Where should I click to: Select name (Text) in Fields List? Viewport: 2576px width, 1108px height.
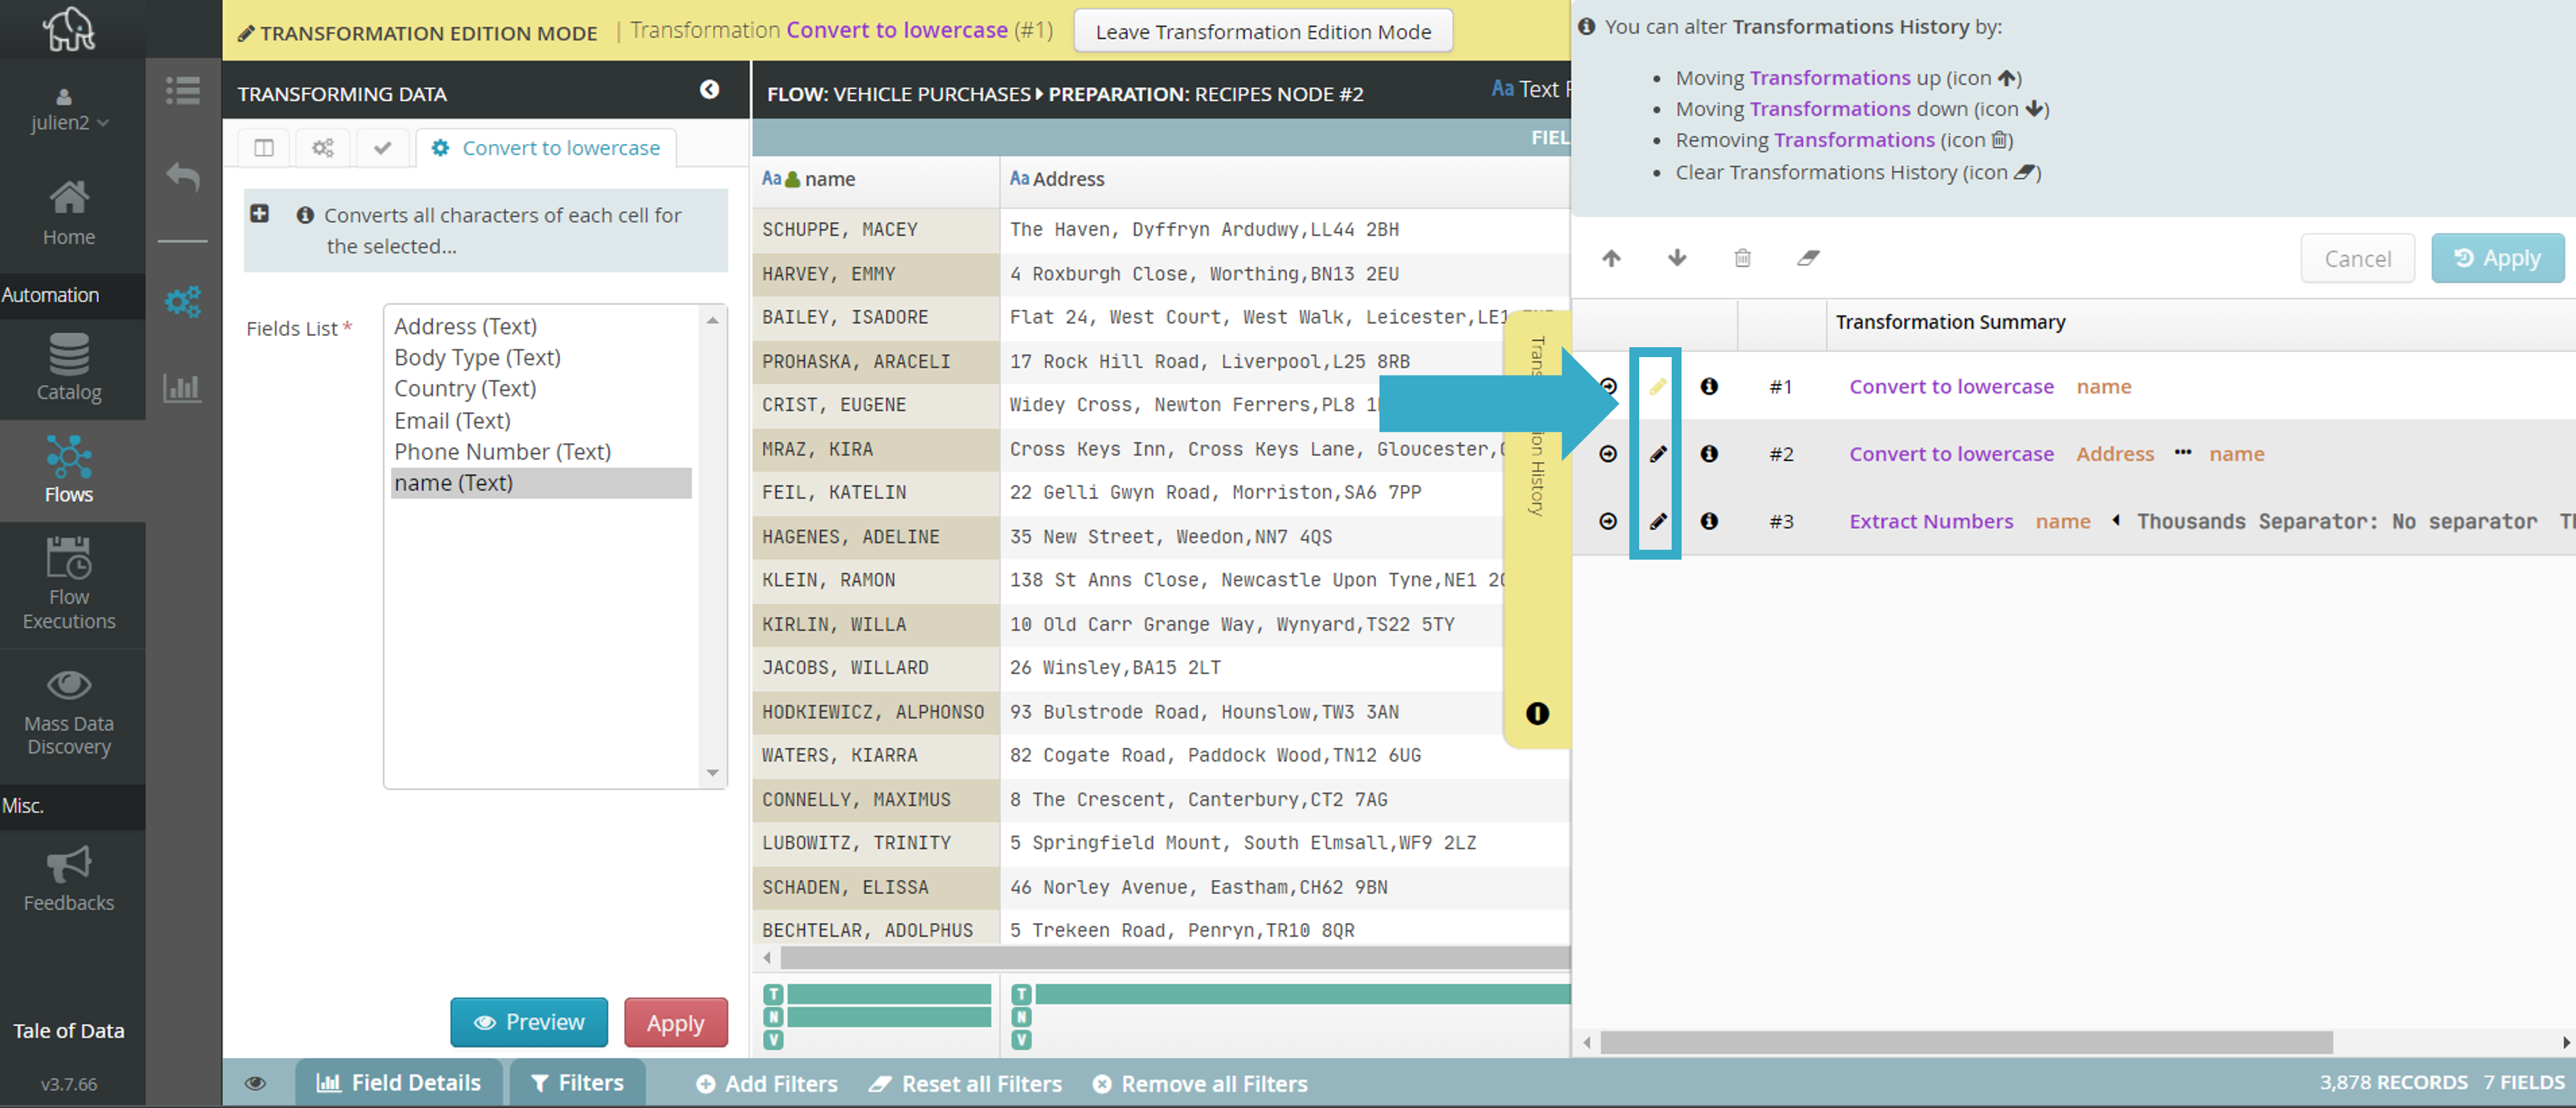point(541,483)
